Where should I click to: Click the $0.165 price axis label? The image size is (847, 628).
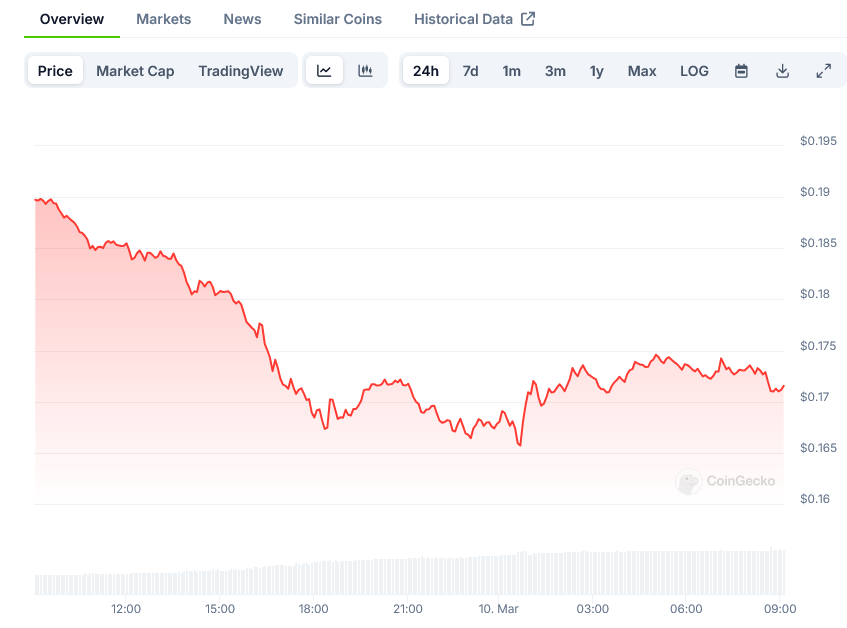pos(818,448)
